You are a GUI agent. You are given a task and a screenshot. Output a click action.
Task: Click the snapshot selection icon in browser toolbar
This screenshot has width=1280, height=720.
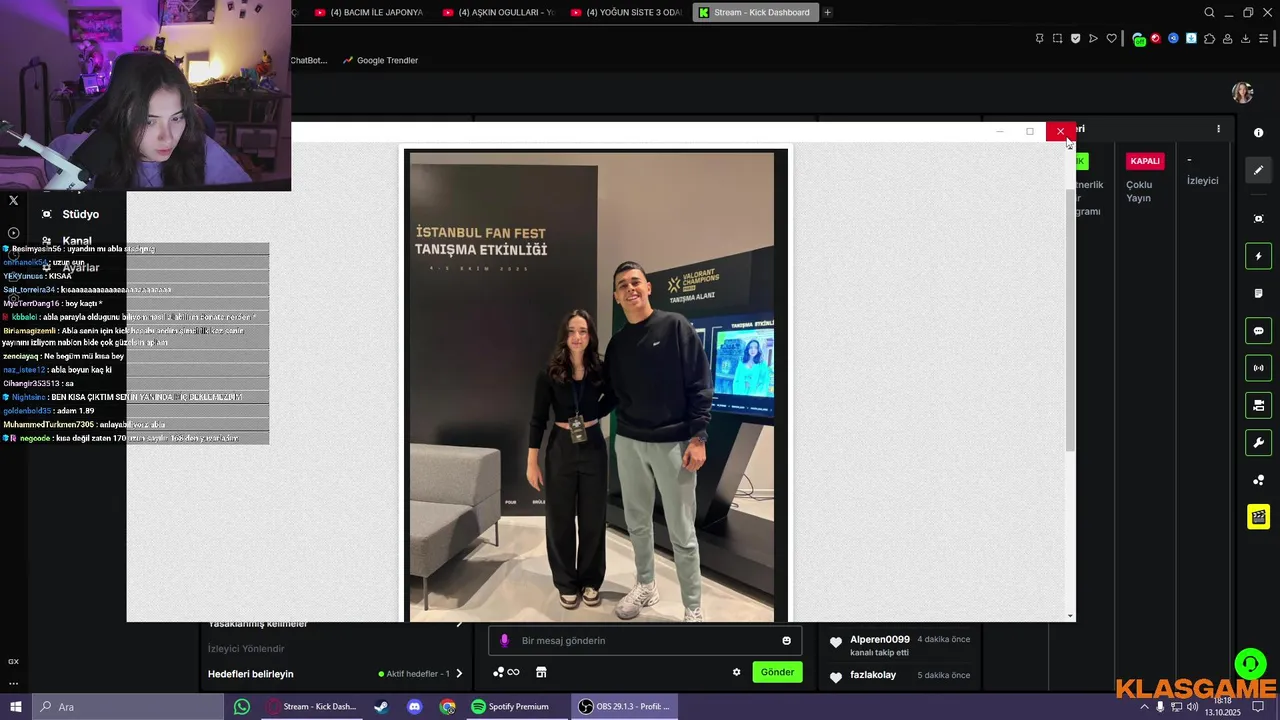coord(1057,38)
